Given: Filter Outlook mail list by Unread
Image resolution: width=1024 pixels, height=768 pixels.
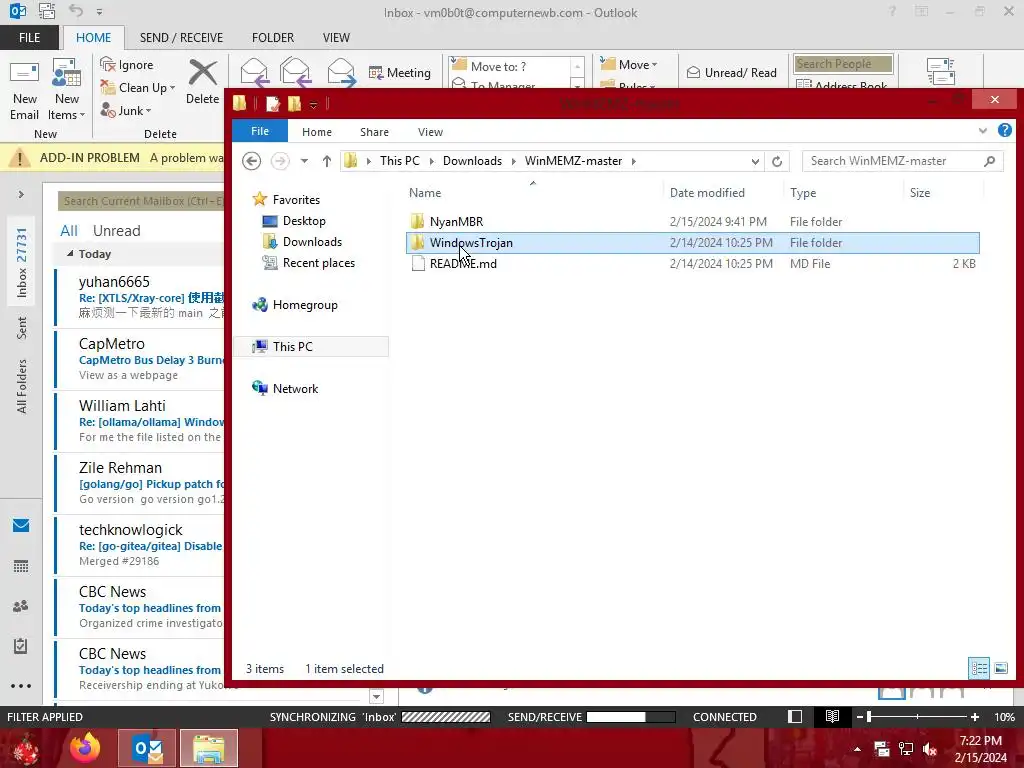Looking at the screenshot, I should pyautogui.click(x=116, y=231).
